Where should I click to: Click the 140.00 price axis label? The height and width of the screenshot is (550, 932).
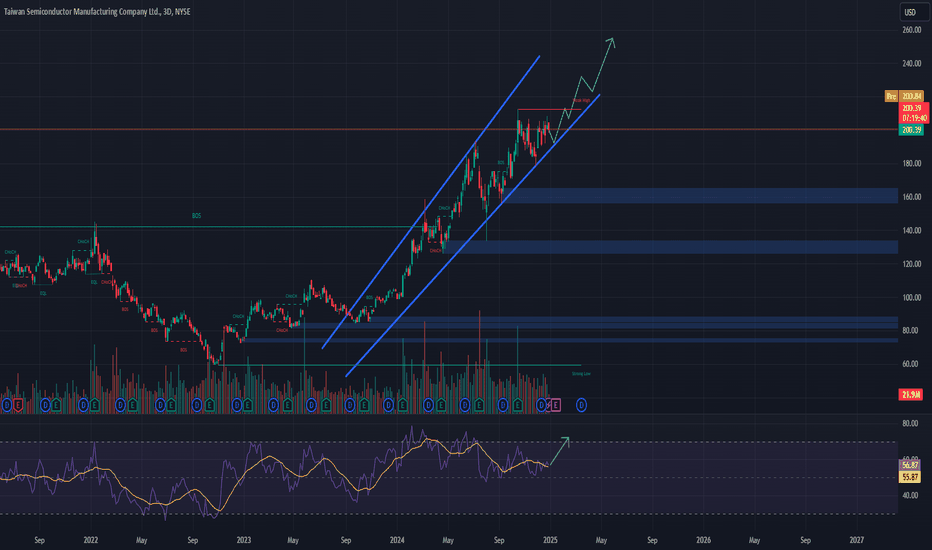coord(911,230)
